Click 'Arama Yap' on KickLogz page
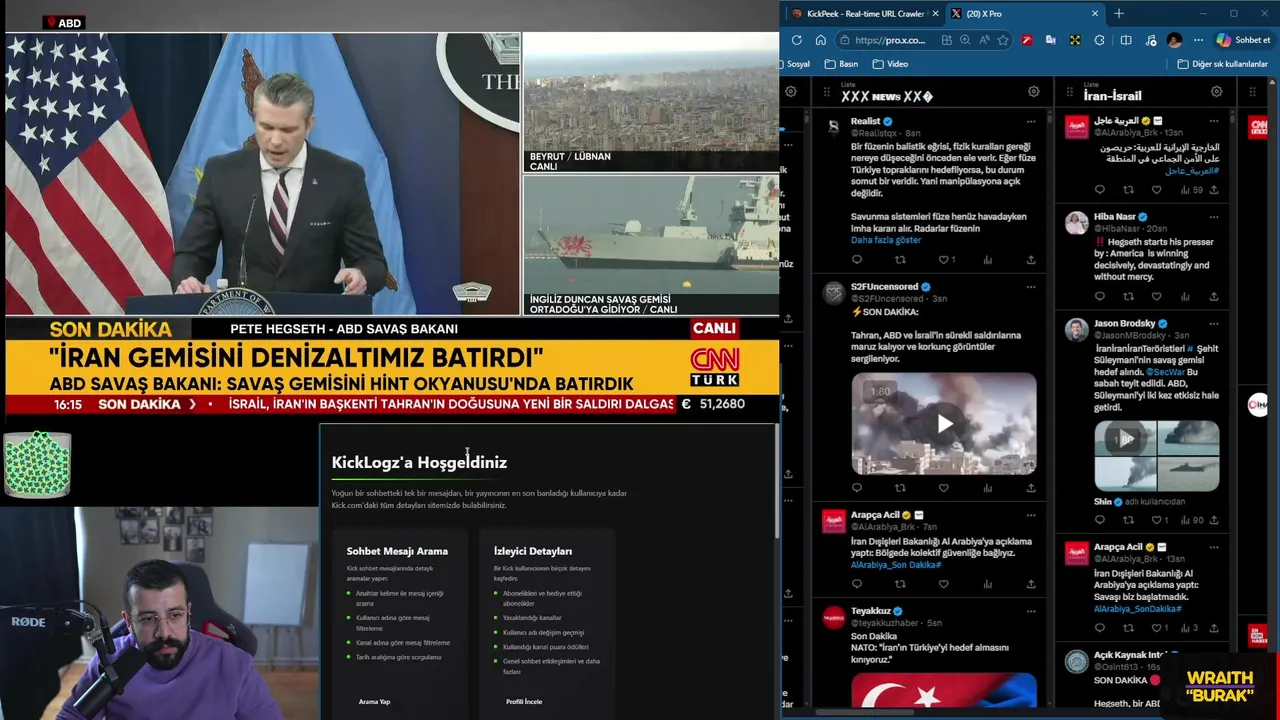The width and height of the screenshot is (1280, 720). [375, 702]
